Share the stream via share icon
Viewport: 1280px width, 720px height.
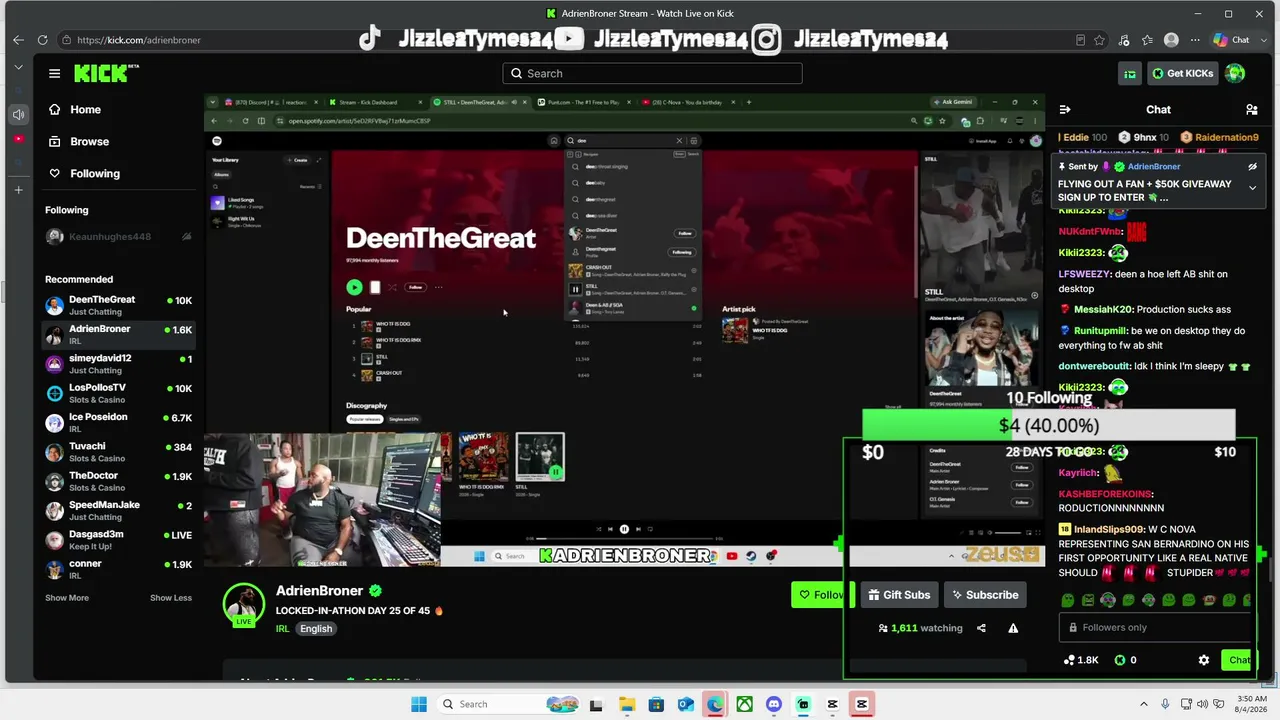981,628
